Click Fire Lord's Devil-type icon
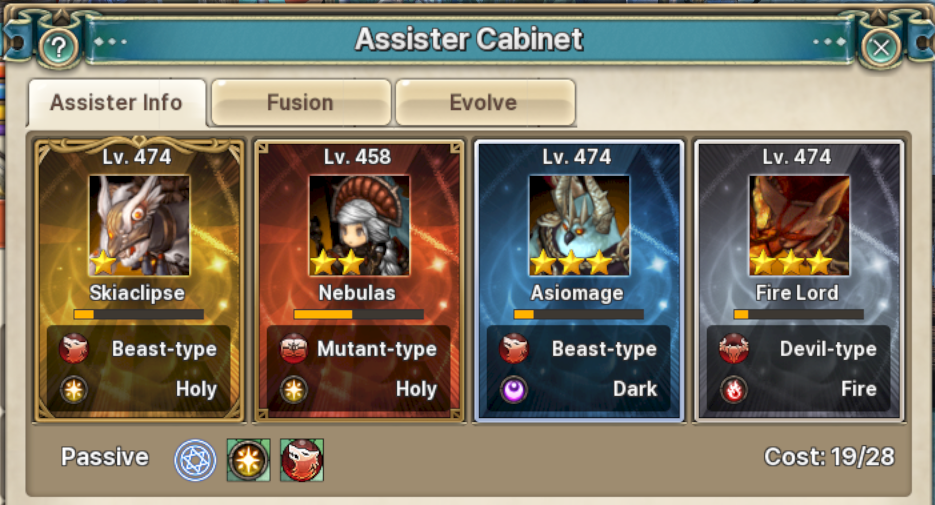This screenshot has width=935, height=505. tap(734, 349)
